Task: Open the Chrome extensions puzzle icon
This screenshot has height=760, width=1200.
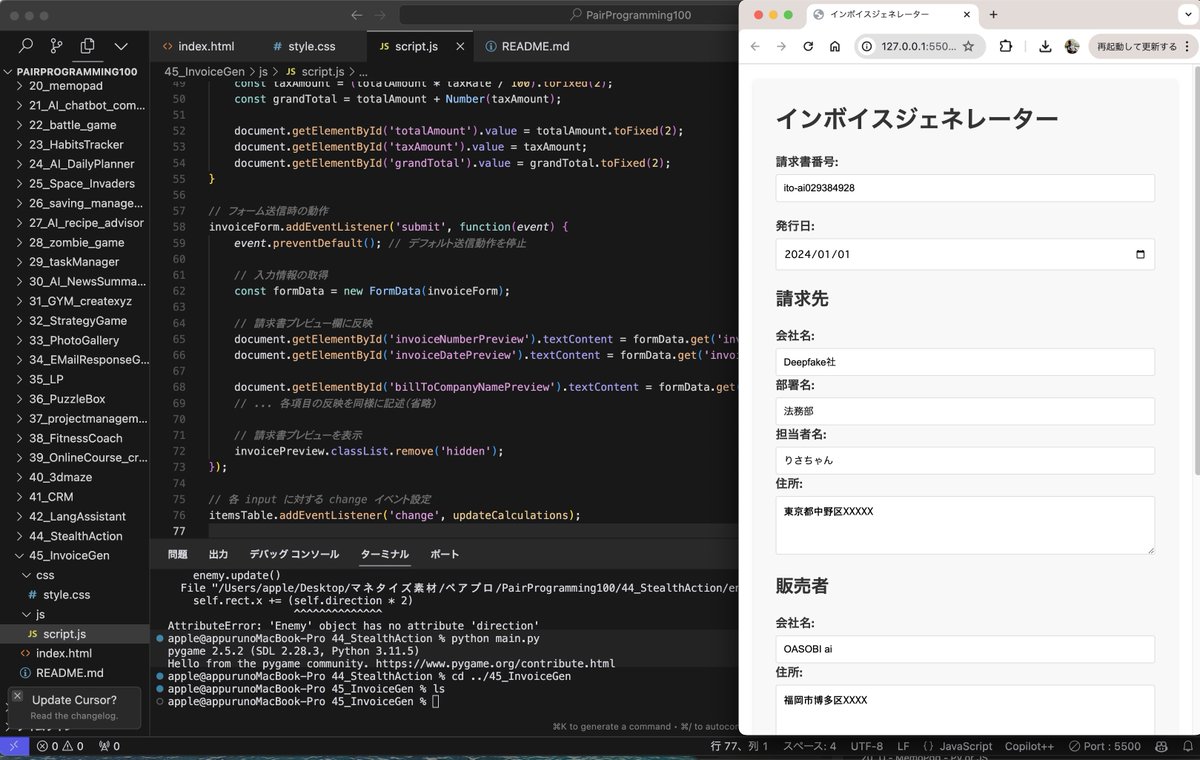Action: (x=1006, y=46)
